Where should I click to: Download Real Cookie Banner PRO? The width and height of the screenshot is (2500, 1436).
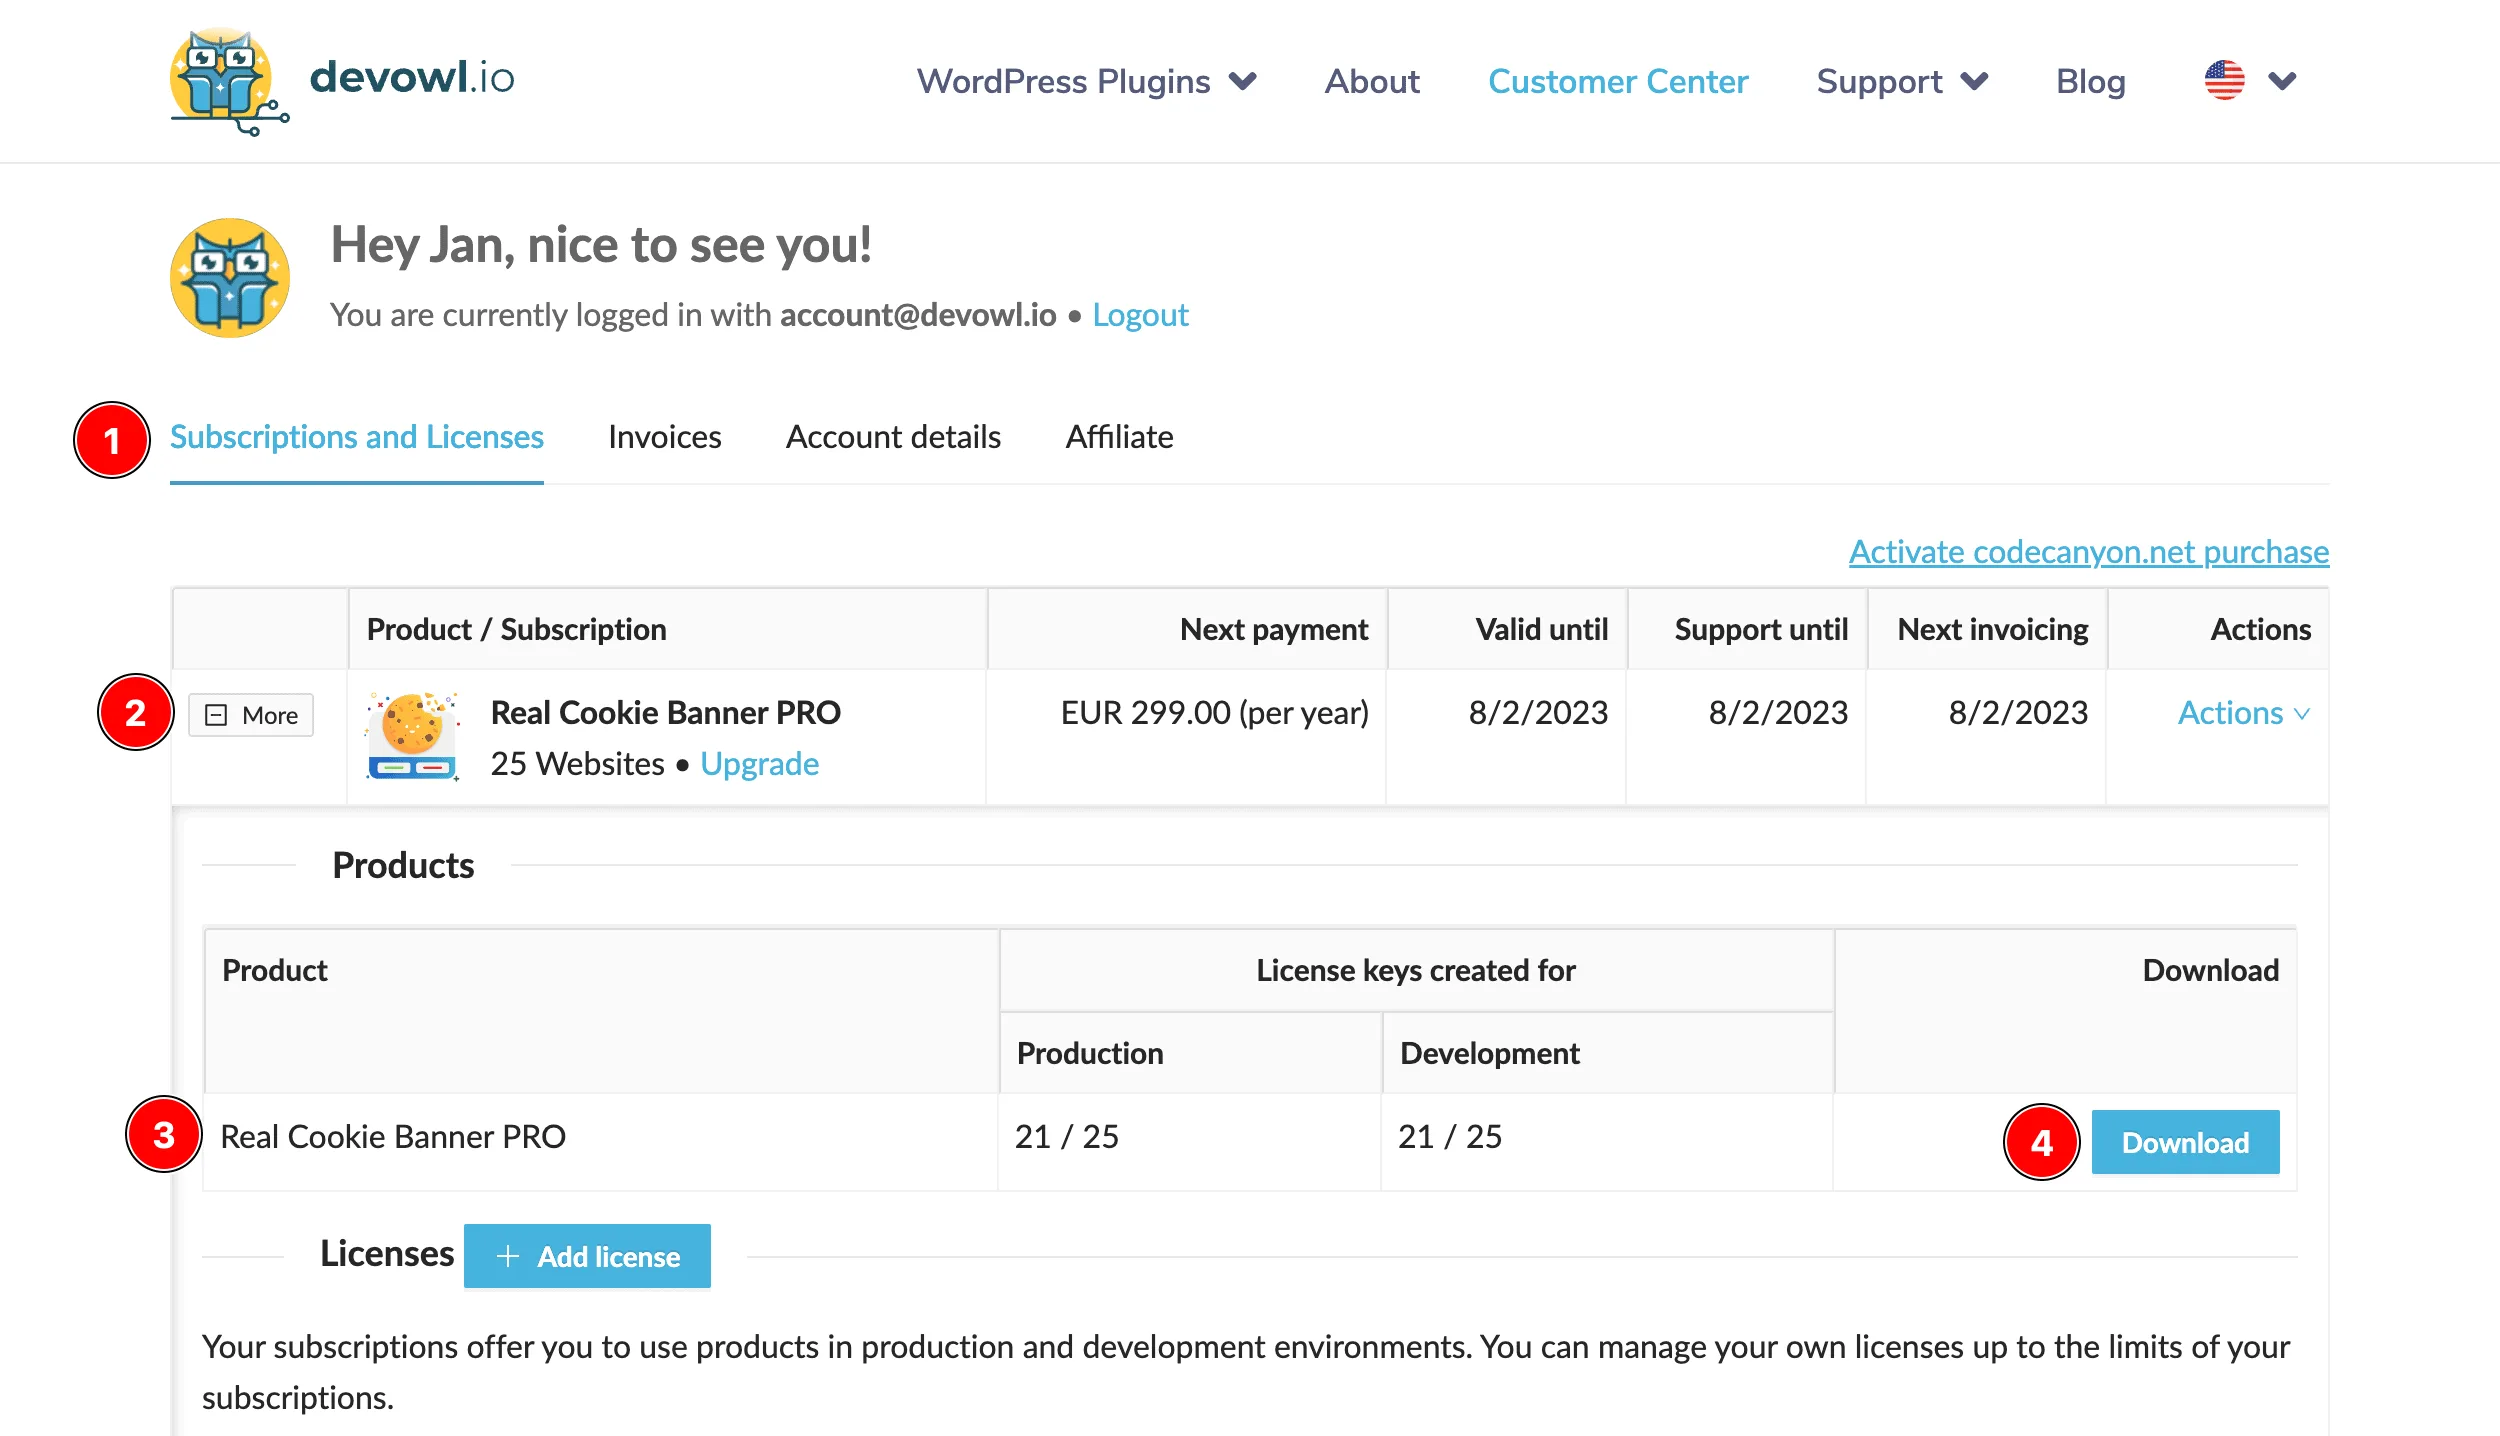pyautogui.click(x=2185, y=1142)
